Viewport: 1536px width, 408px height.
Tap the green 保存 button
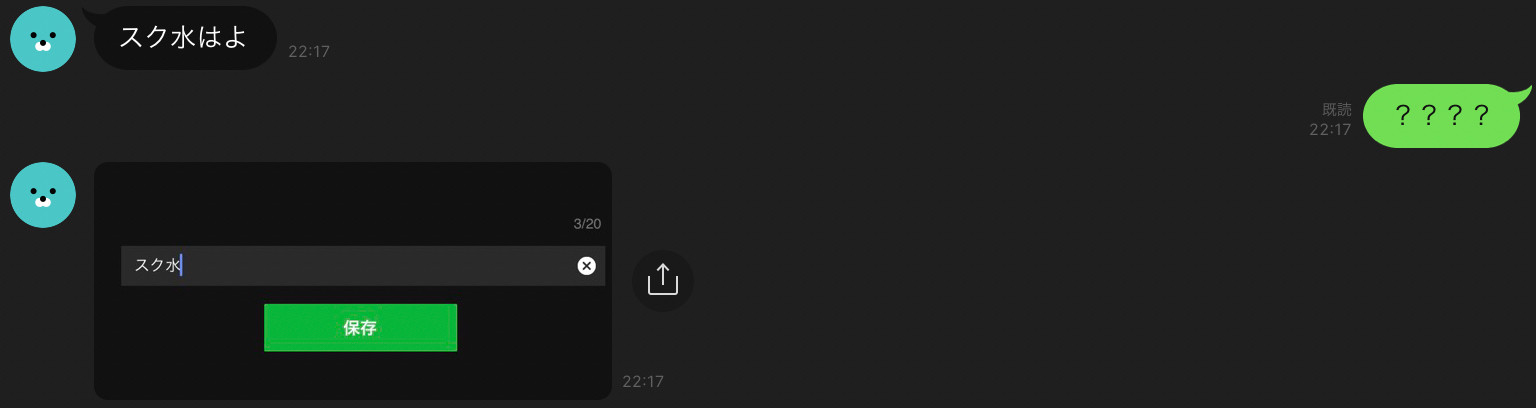click(x=360, y=327)
